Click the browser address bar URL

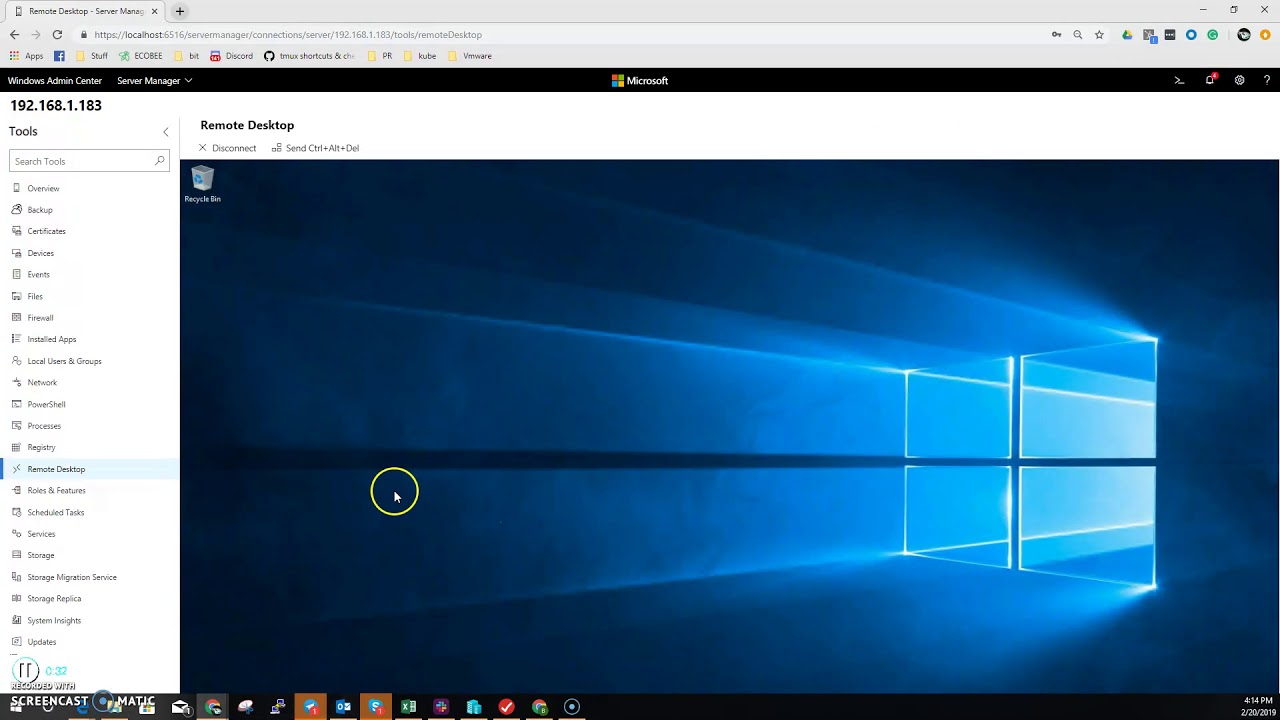288,35
